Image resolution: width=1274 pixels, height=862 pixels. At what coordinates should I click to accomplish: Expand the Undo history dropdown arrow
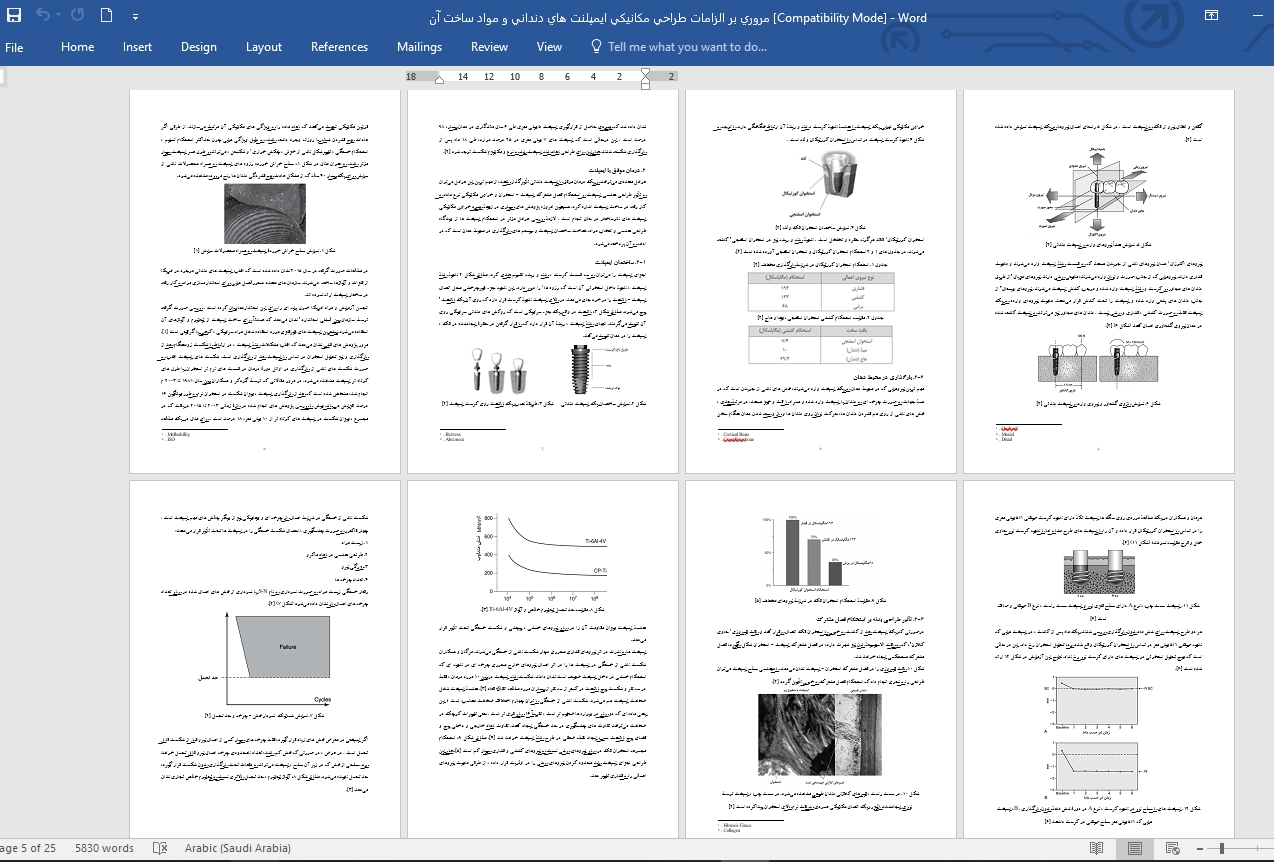(58, 16)
